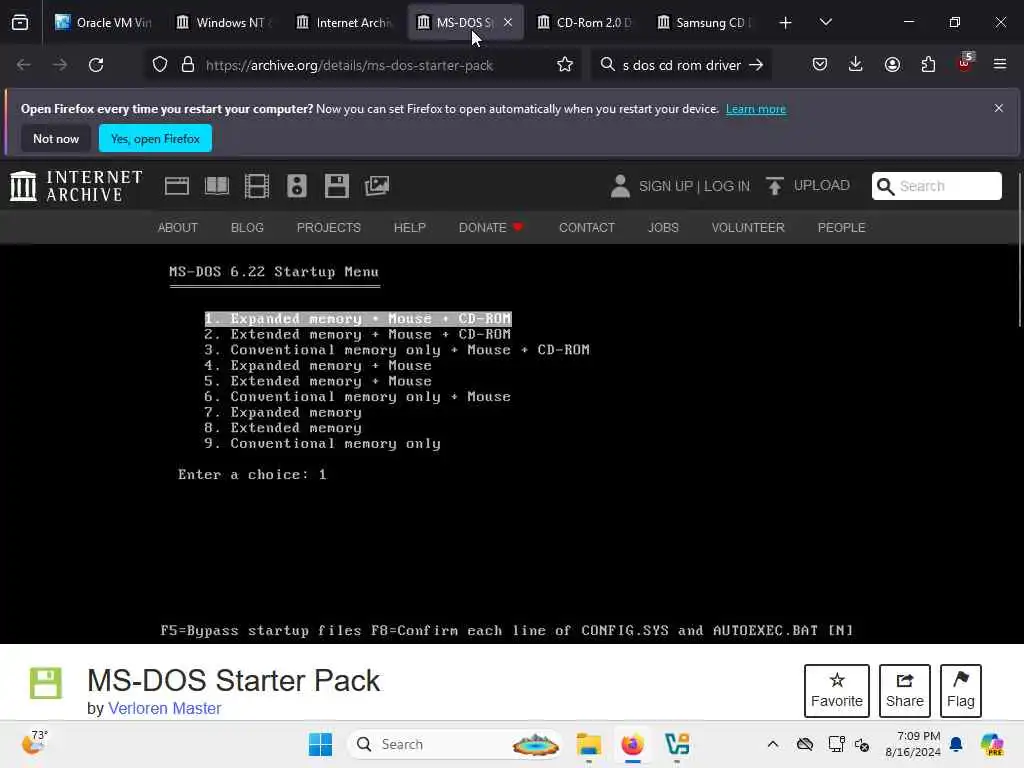This screenshot has height=768, width=1024.
Task: Open the uBlock extension icon
Action: click(965, 63)
